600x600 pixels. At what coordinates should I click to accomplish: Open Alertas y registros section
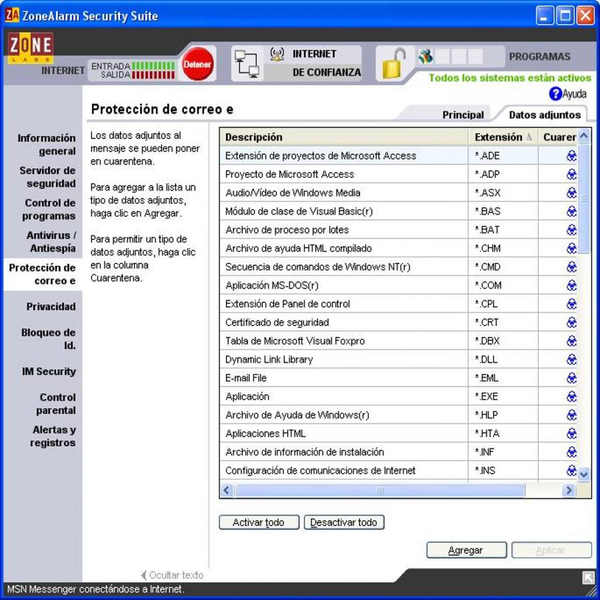pos(53,436)
